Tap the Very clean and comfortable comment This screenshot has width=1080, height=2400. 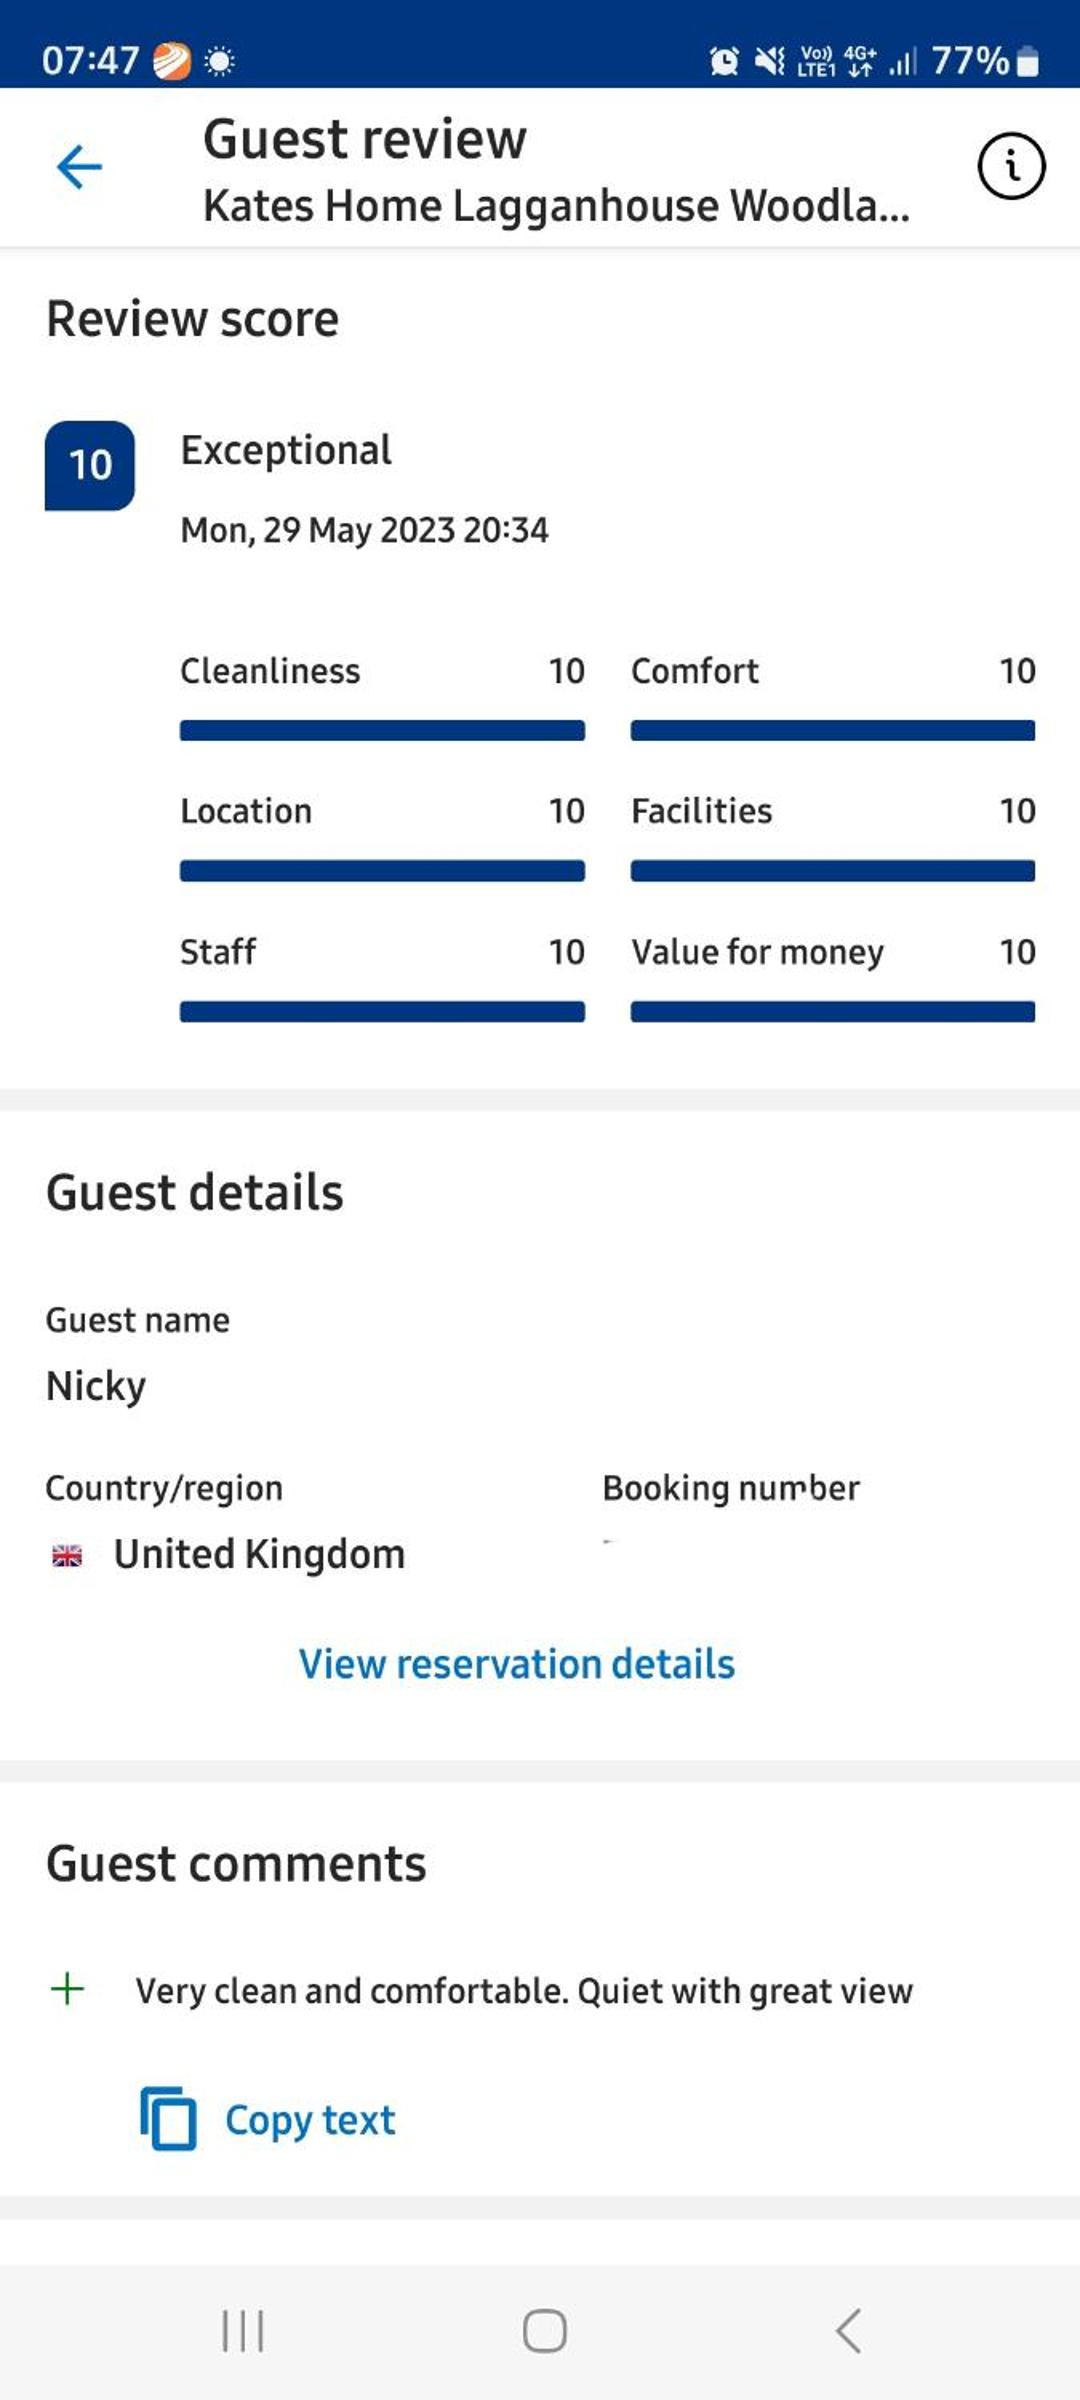tap(524, 1991)
